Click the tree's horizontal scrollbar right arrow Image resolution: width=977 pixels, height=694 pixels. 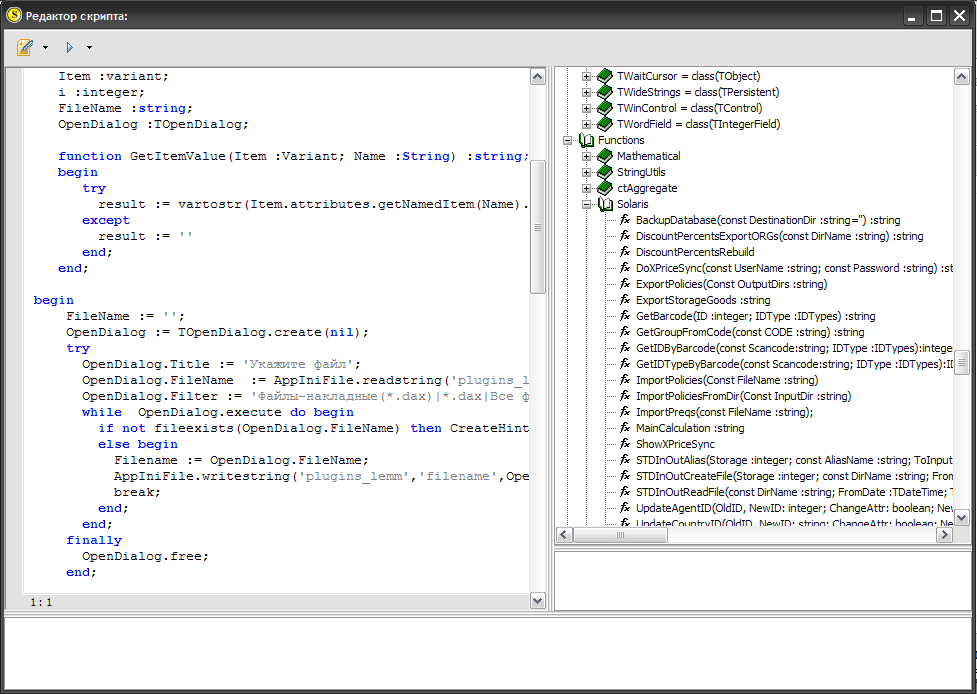point(945,535)
